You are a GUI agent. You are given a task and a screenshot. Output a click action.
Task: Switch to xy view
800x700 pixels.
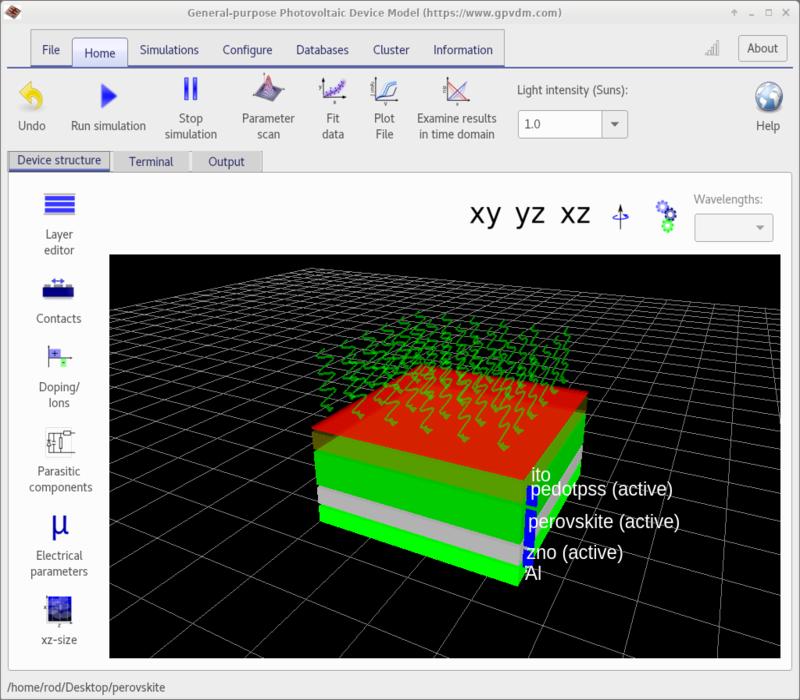pos(485,215)
